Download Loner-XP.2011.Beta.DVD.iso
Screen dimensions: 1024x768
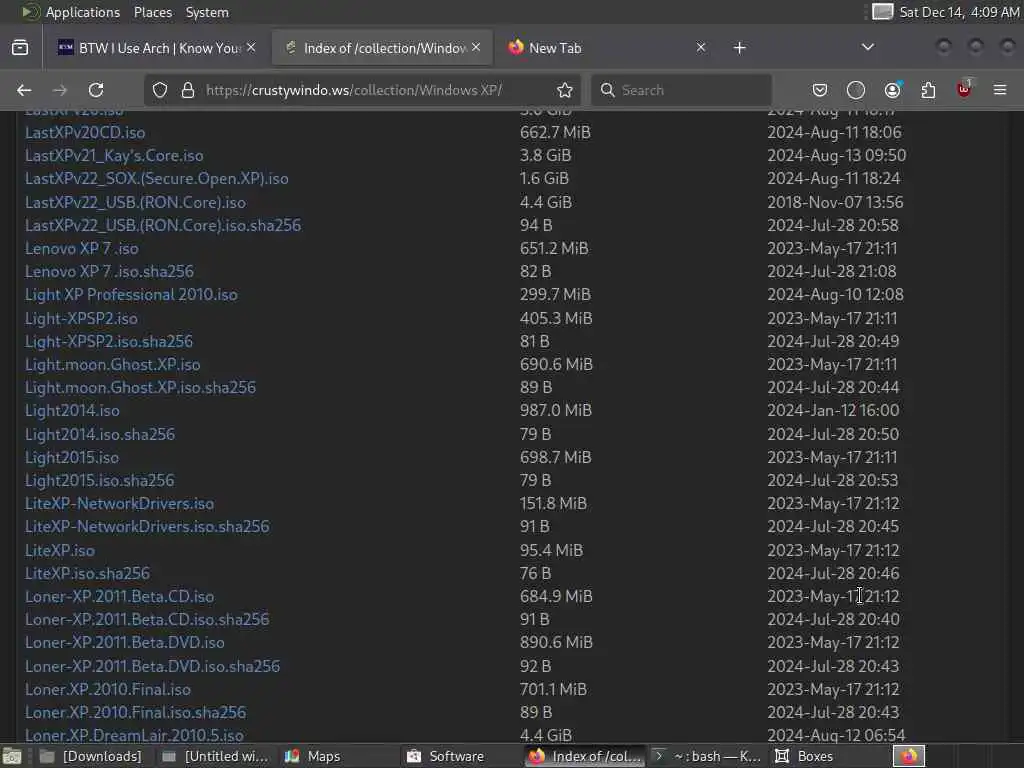coord(125,643)
